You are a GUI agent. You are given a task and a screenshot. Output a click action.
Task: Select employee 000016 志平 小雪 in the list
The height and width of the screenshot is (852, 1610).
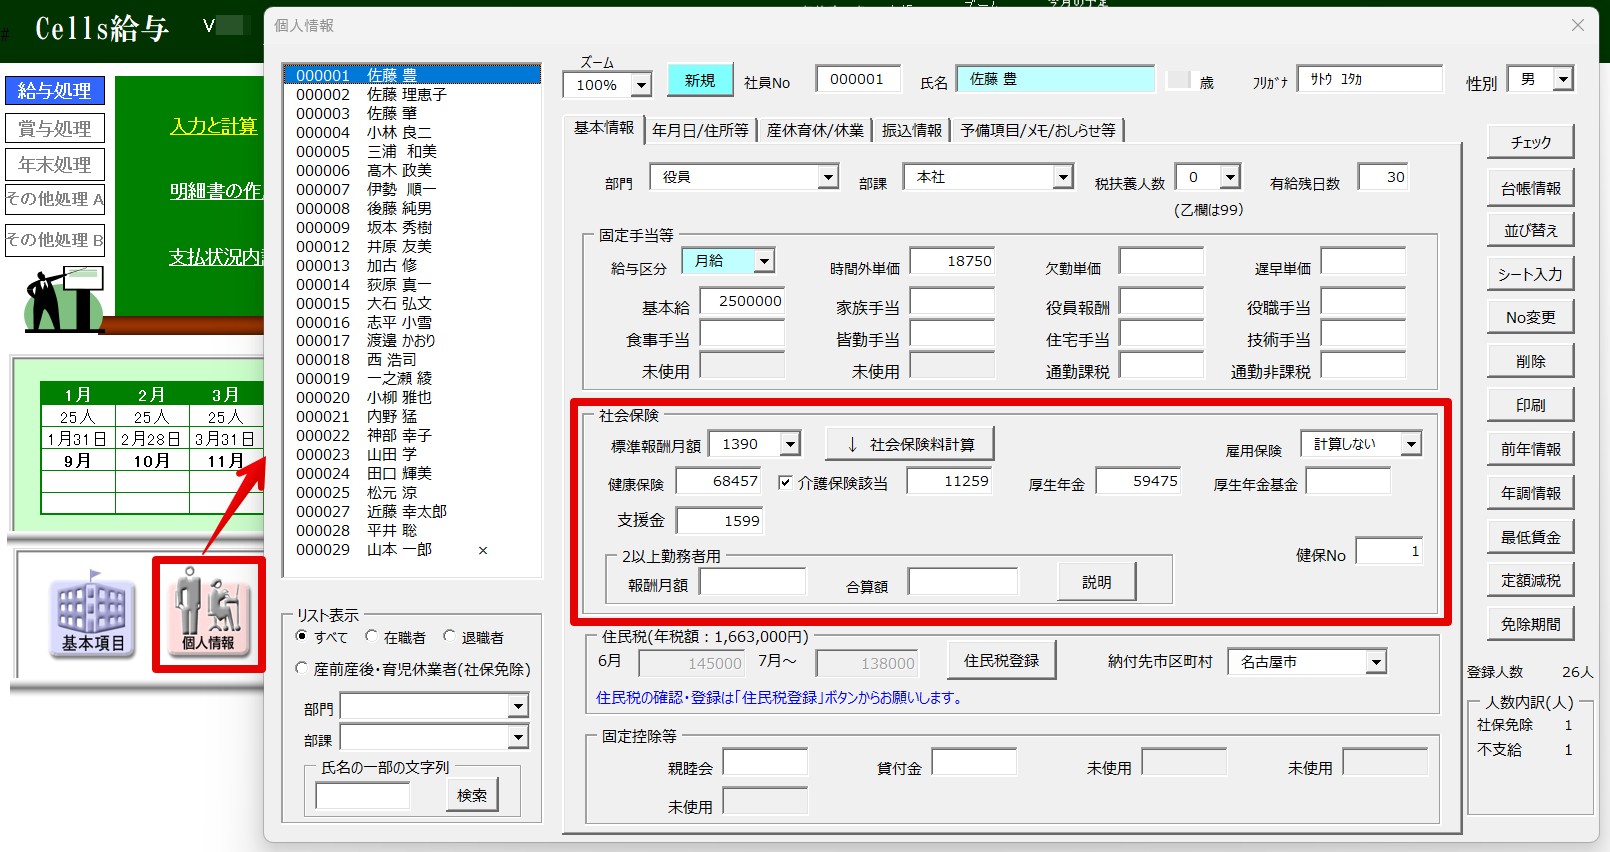[x=412, y=322]
